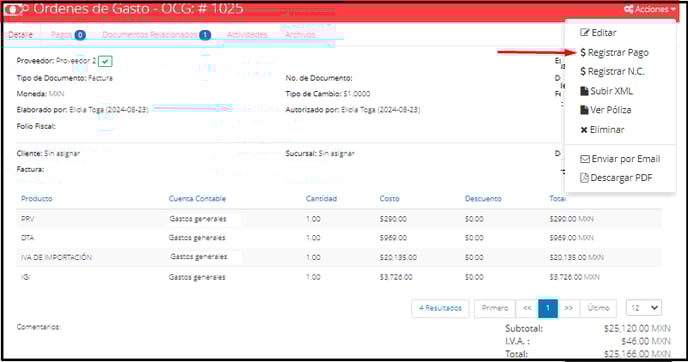Open the results-per-page dropdown showing 12

tap(644, 308)
